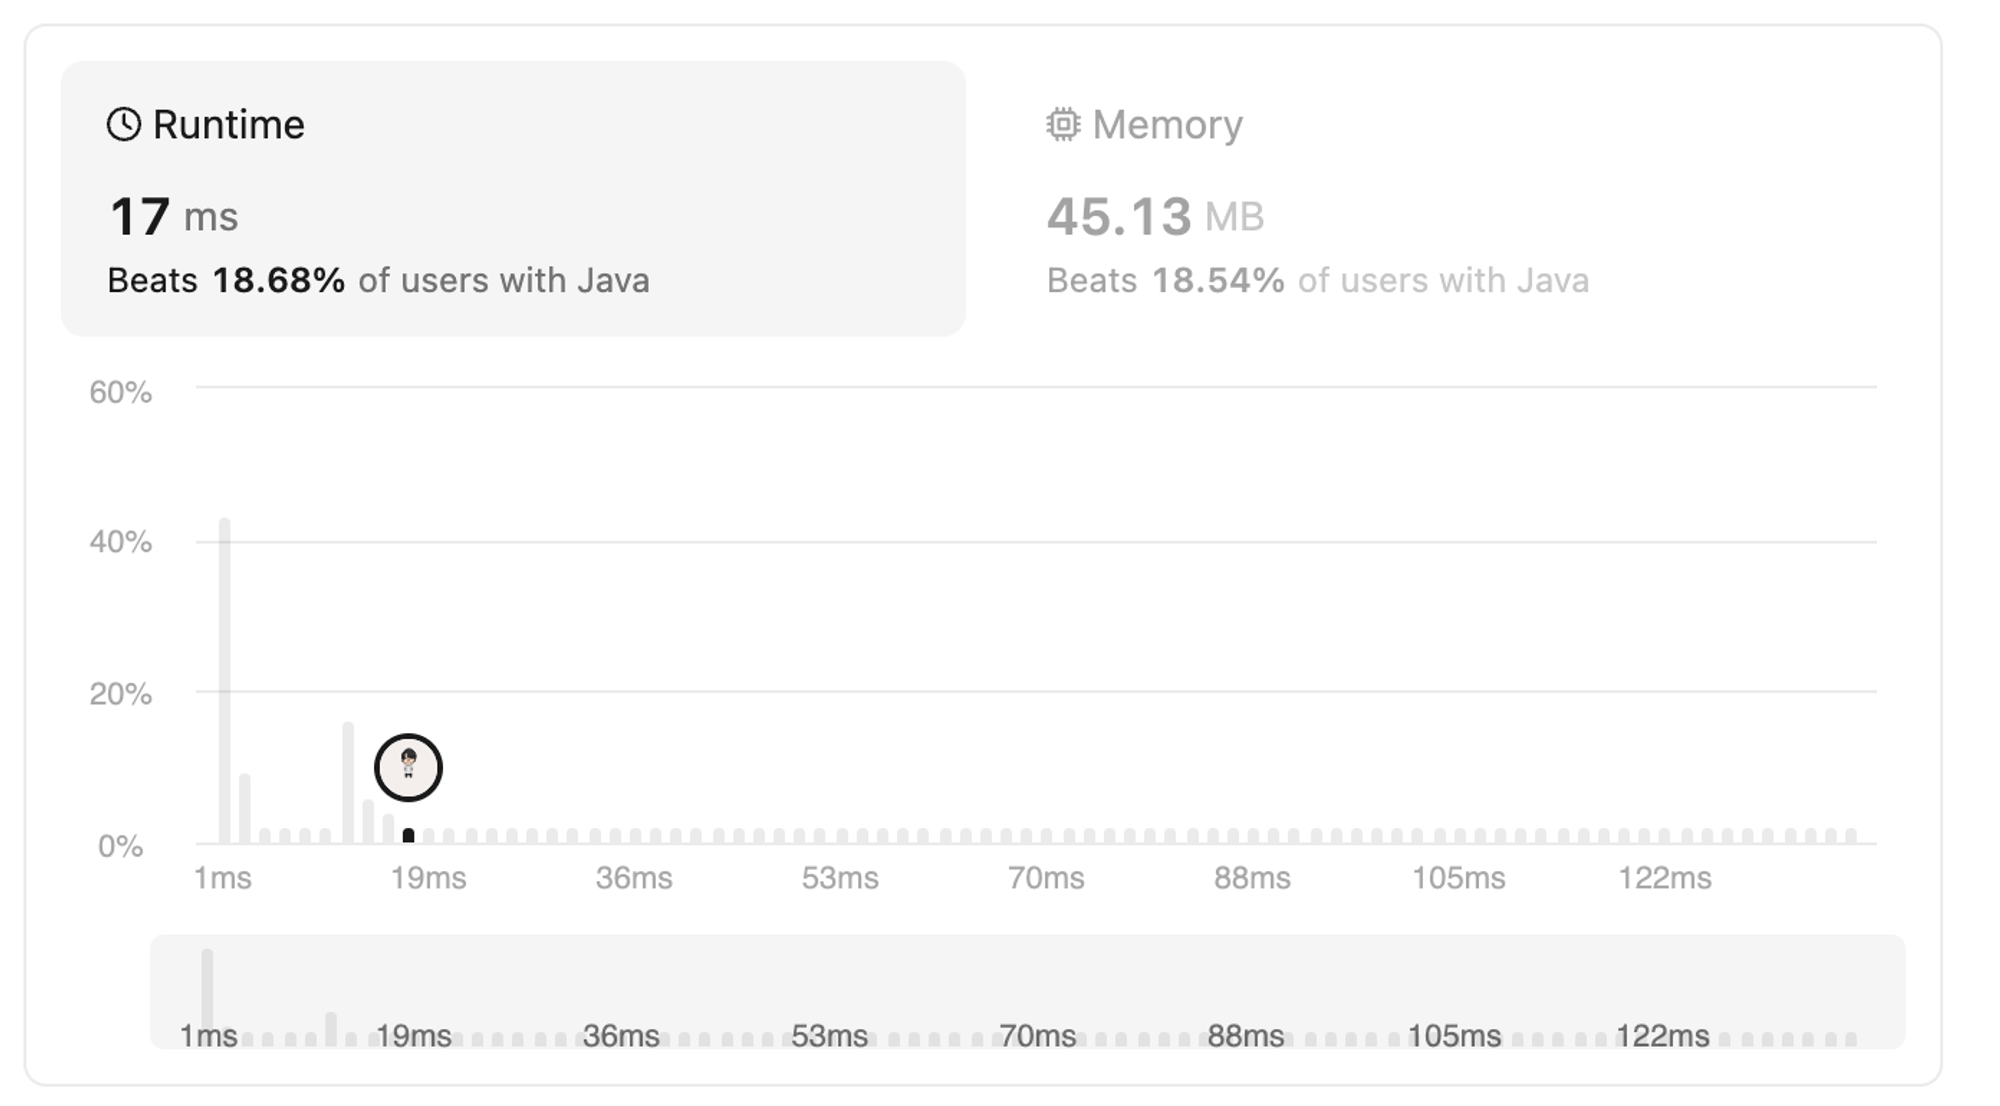Click the 18.54% memory beats text
Screen dimensions: 2000x1106
1218,280
